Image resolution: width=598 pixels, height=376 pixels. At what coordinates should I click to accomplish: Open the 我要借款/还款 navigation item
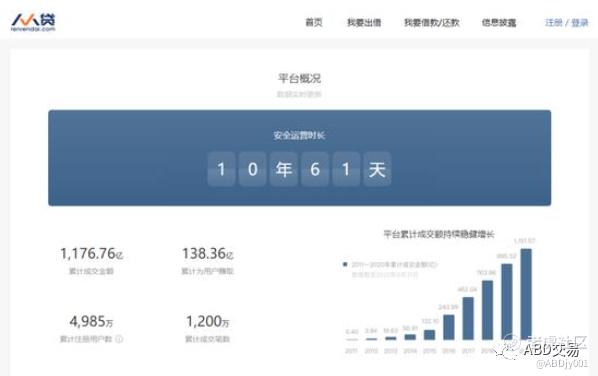click(x=431, y=22)
